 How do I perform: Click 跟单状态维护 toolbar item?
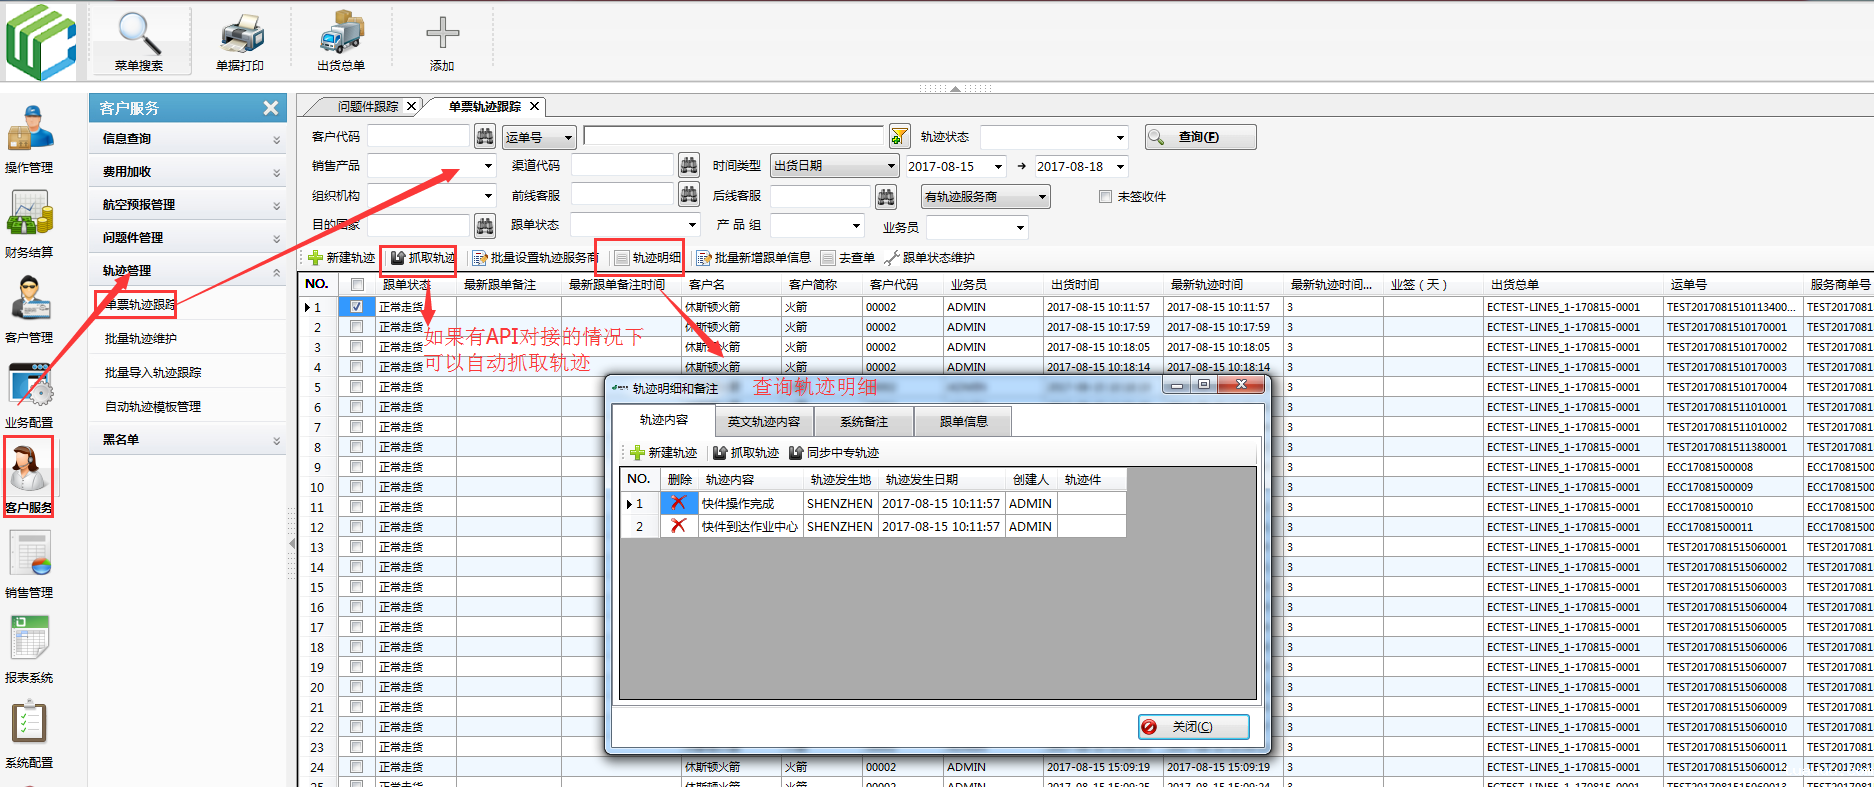pyautogui.click(x=929, y=258)
